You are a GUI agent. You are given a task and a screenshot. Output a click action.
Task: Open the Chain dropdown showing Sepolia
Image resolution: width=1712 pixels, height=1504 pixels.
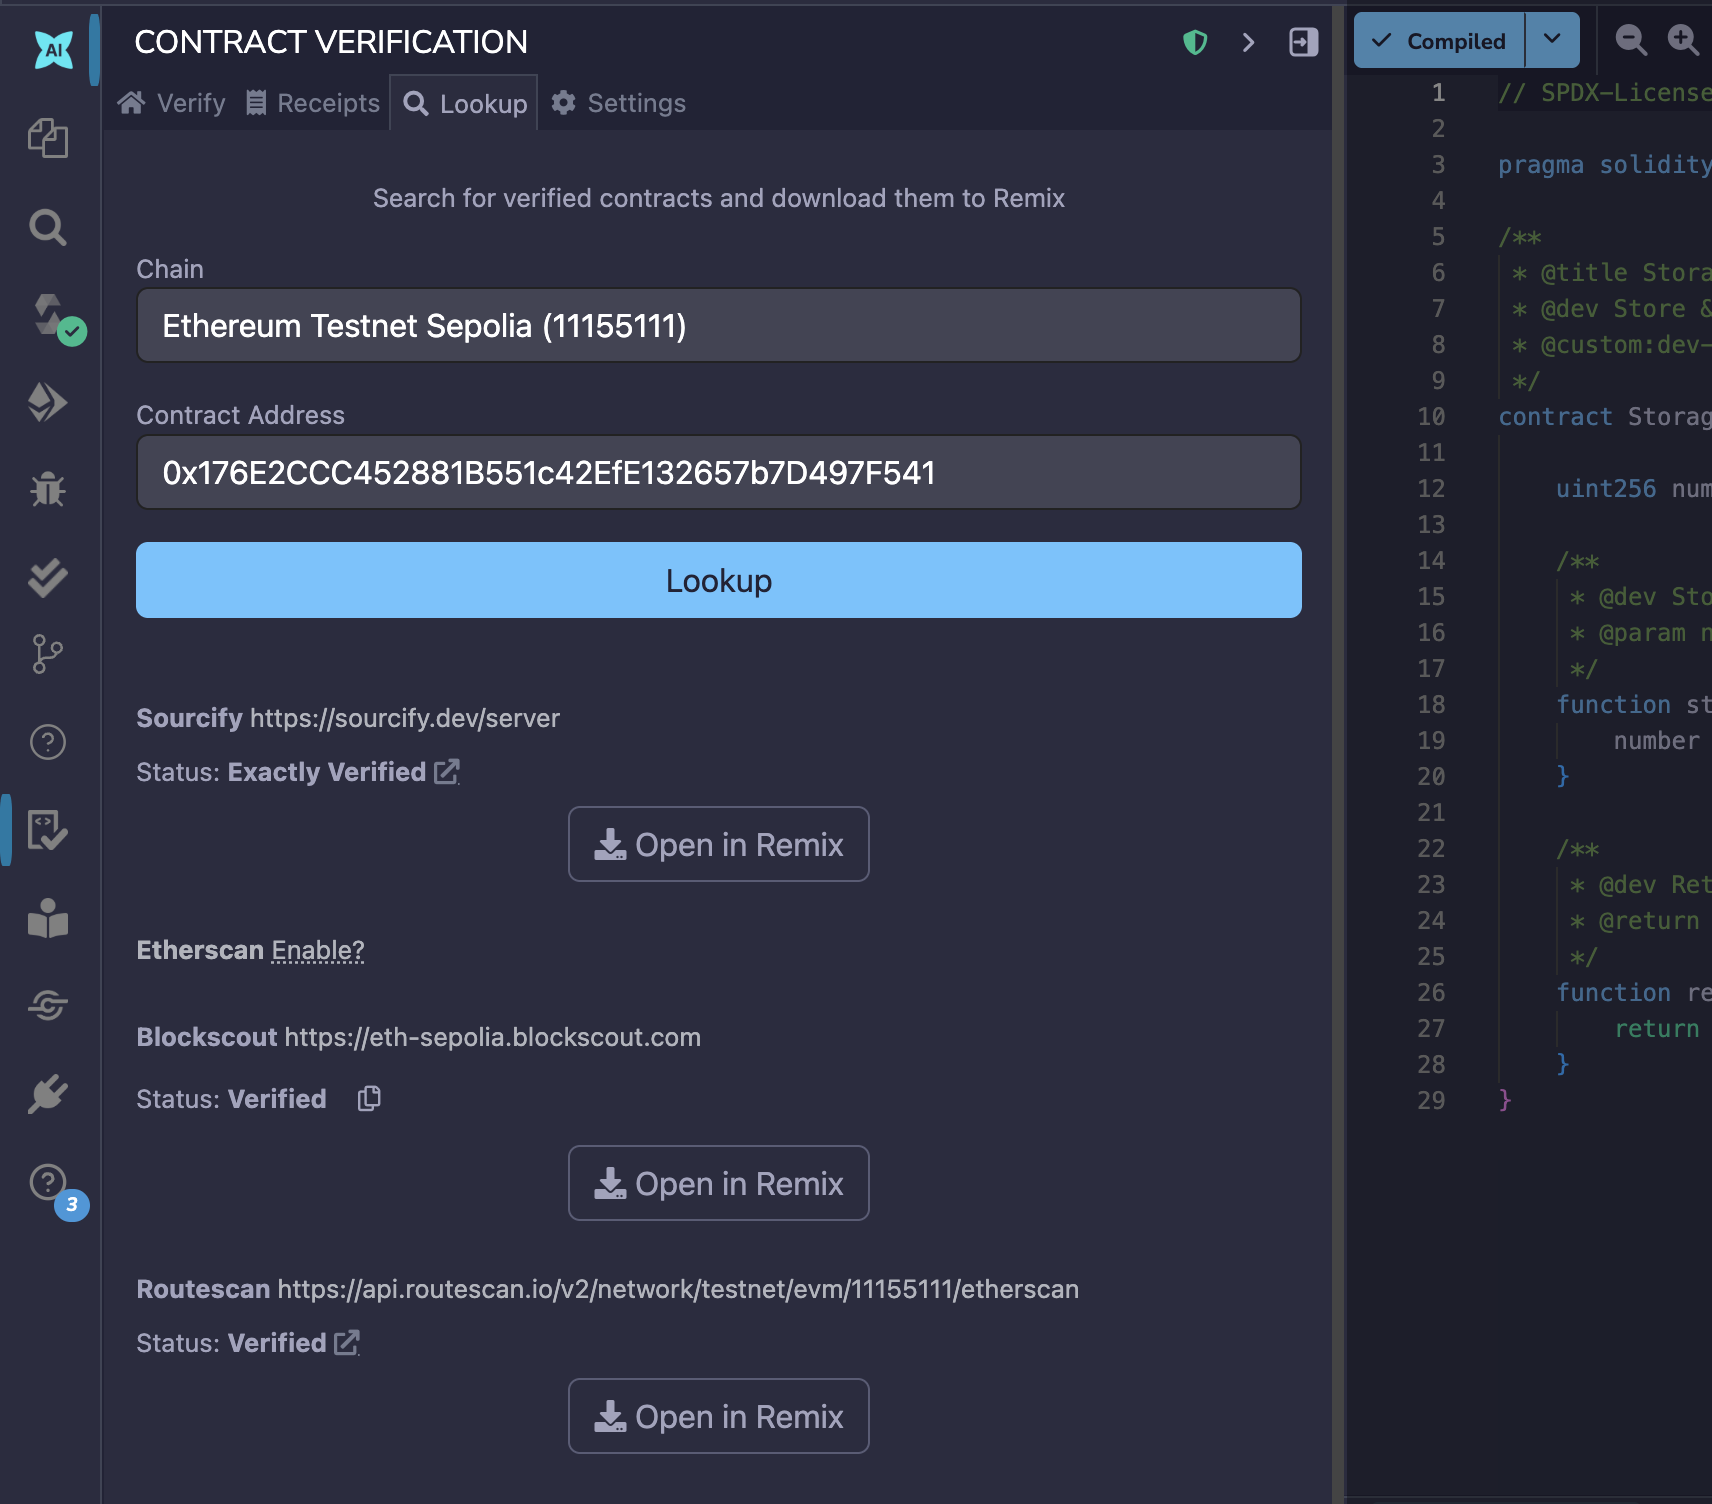tap(718, 325)
